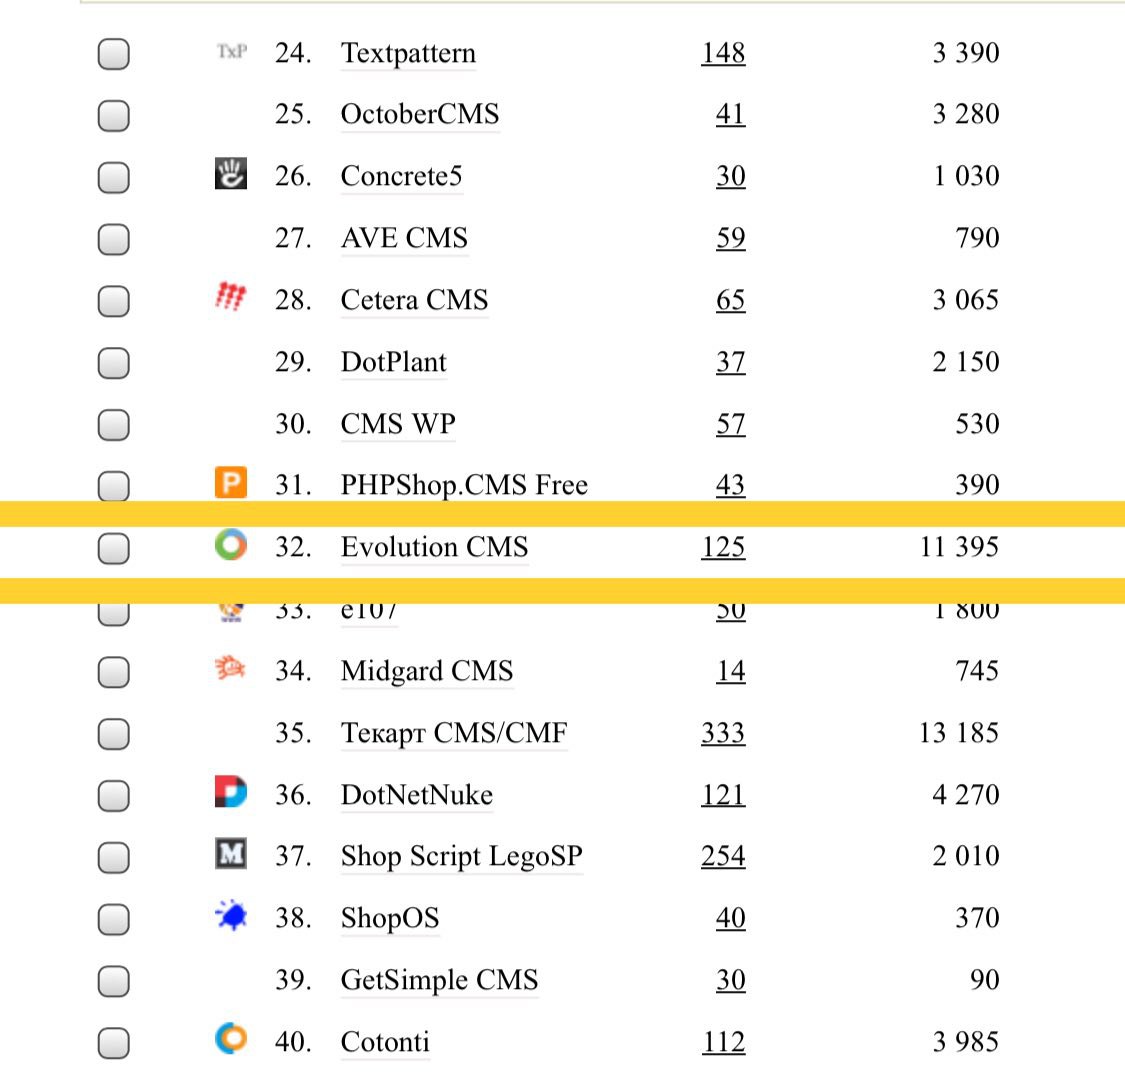Click Cetera CMS site count 65
This screenshot has height=1092, width=1125.
pos(730,299)
